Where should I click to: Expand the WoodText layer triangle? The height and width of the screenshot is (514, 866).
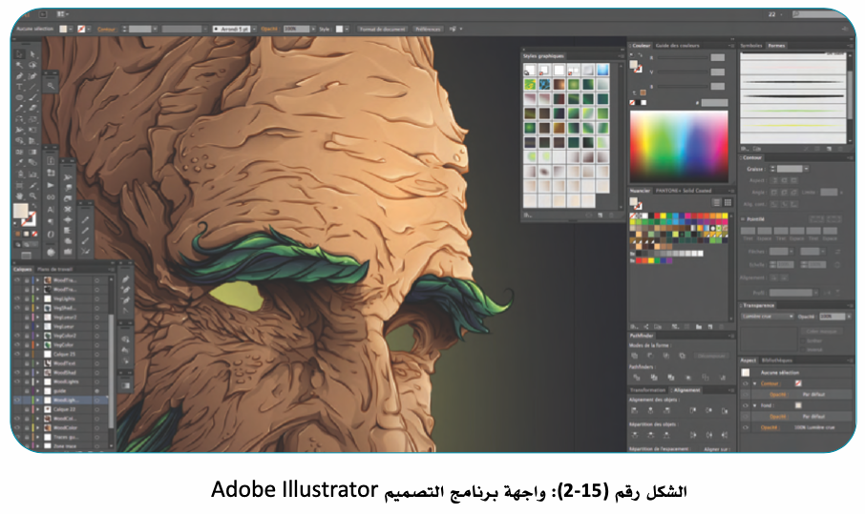(x=38, y=363)
